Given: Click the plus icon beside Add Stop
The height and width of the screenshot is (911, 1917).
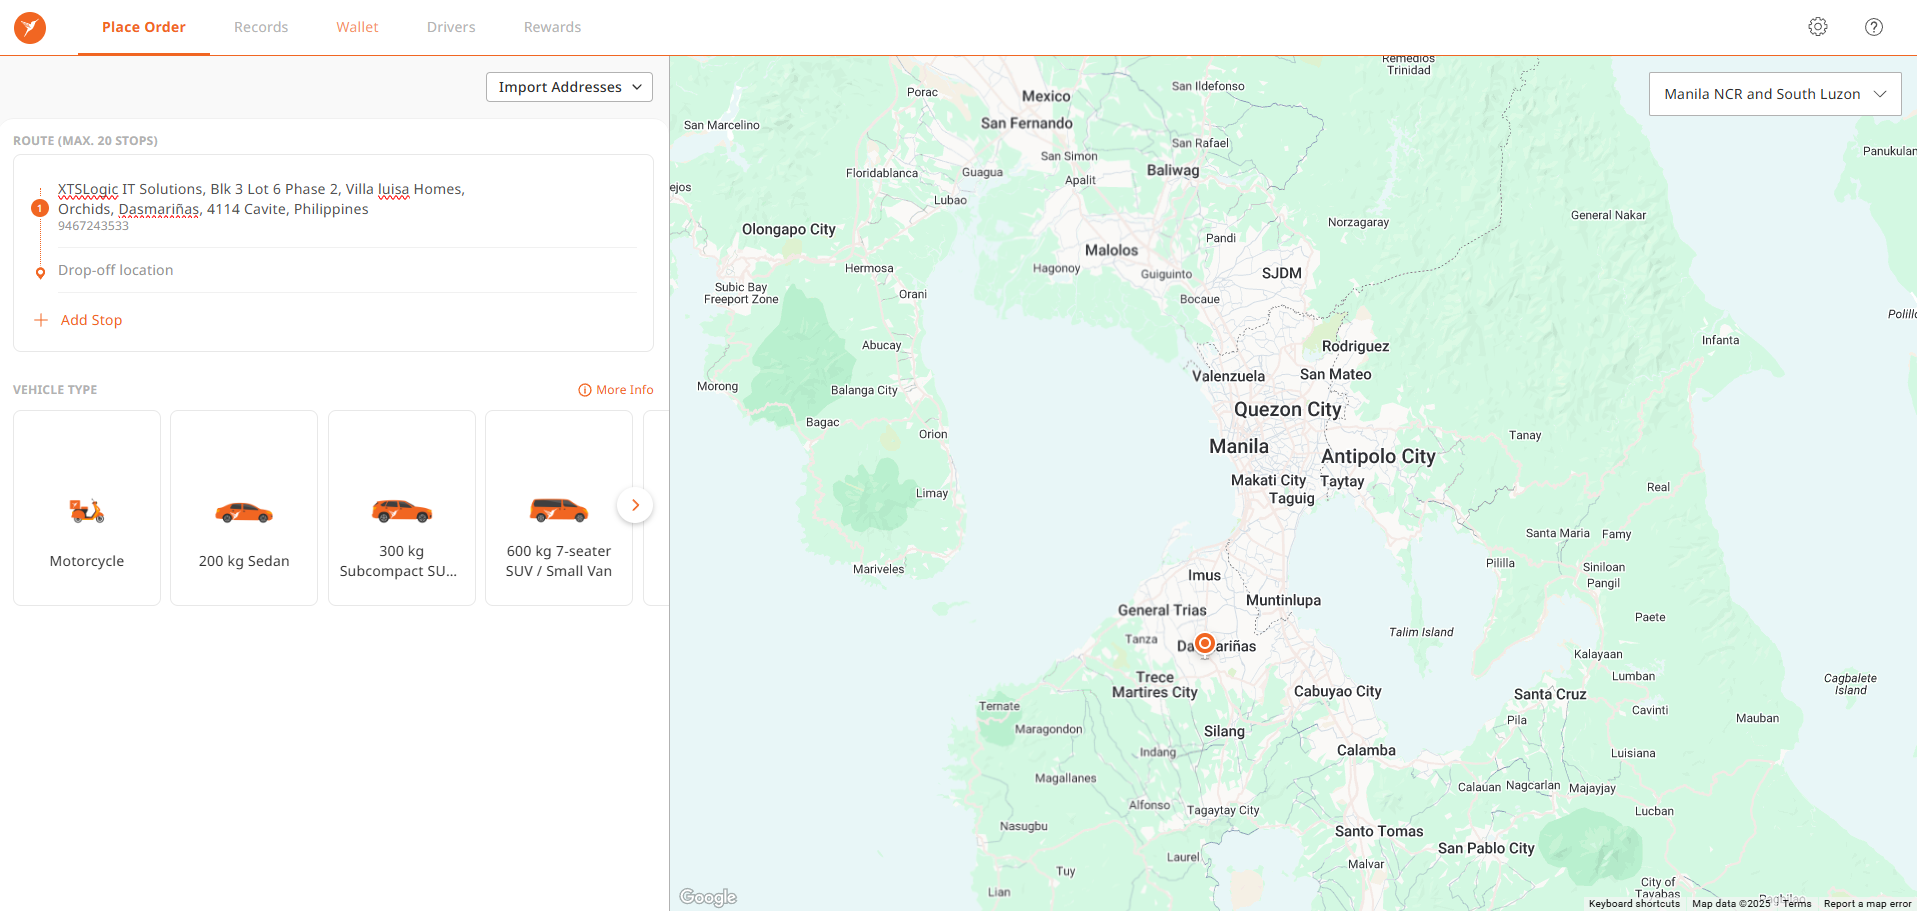Looking at the screenshot, I should (x=41, y=320).
